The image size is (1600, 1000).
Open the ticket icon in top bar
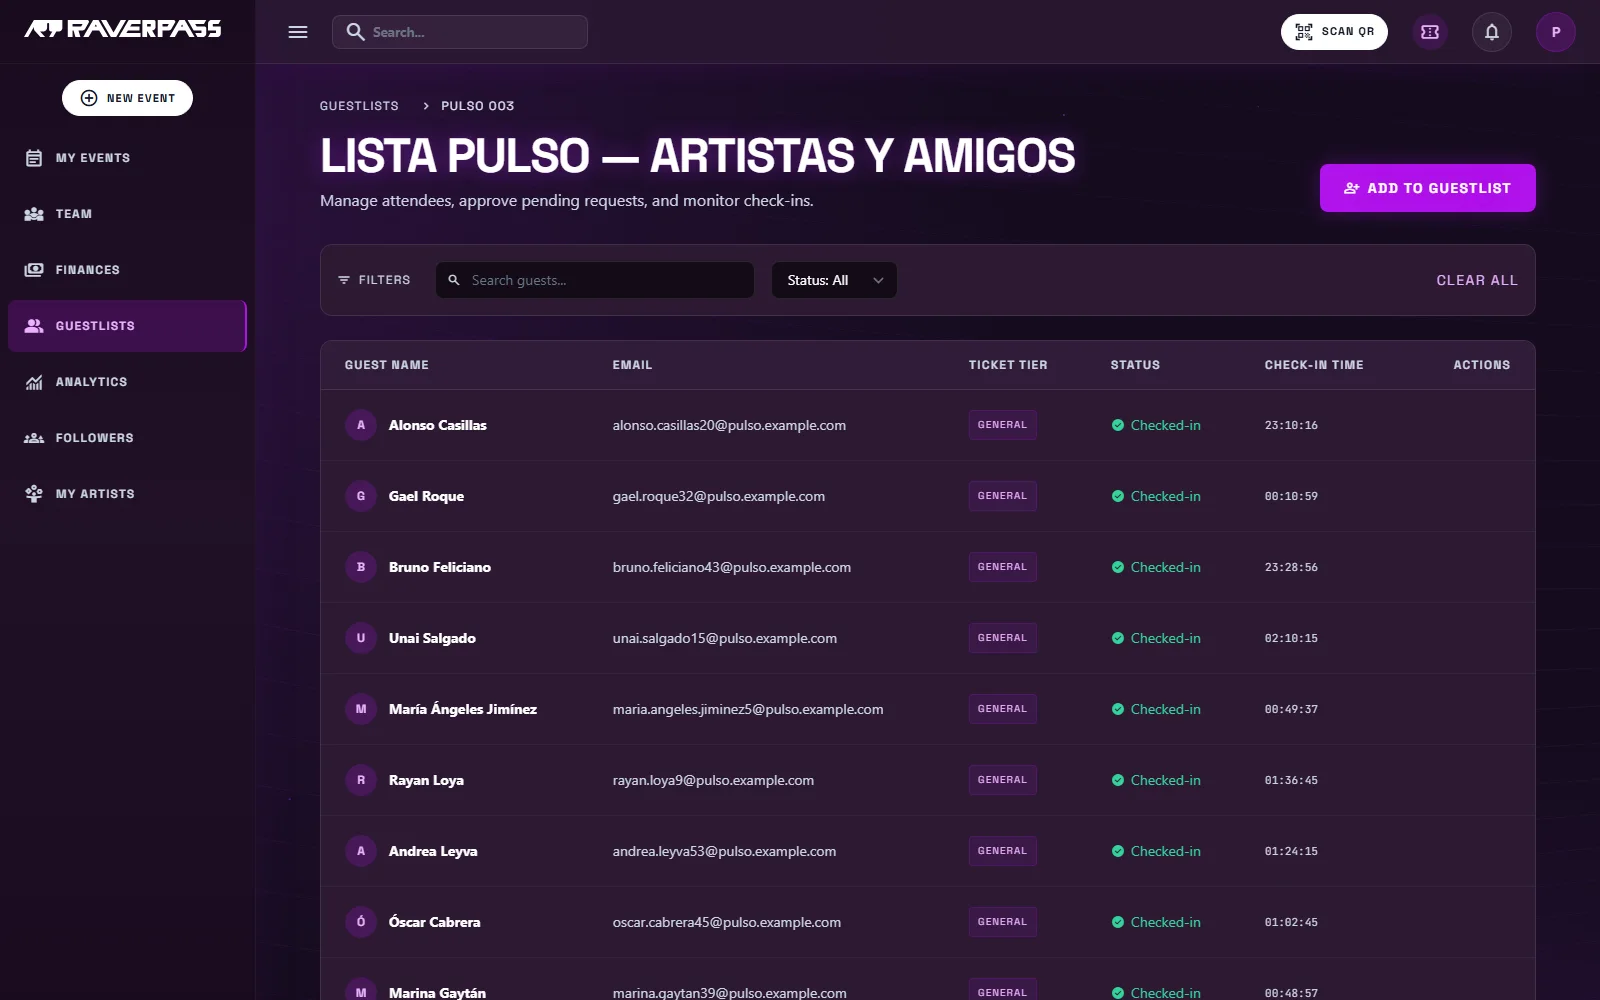tap(1430, 32)
